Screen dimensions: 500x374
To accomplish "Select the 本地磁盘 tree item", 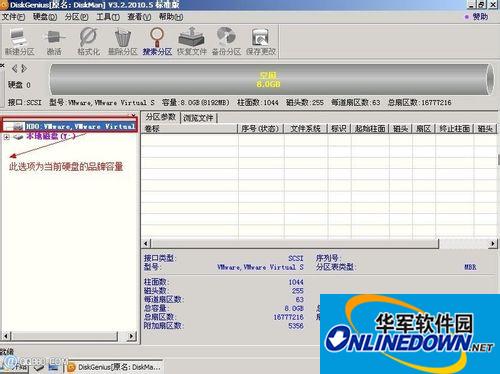I will [51, 136].
